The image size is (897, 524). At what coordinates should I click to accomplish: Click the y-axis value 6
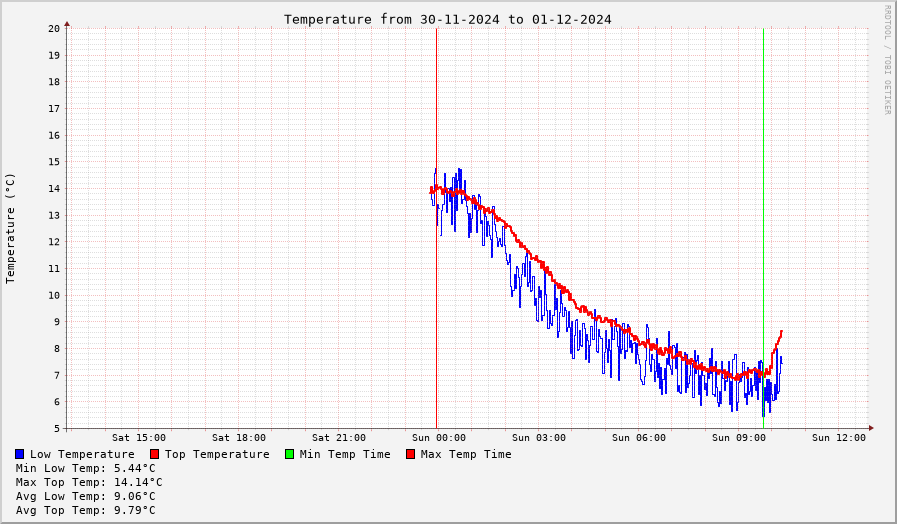(57, 402)
